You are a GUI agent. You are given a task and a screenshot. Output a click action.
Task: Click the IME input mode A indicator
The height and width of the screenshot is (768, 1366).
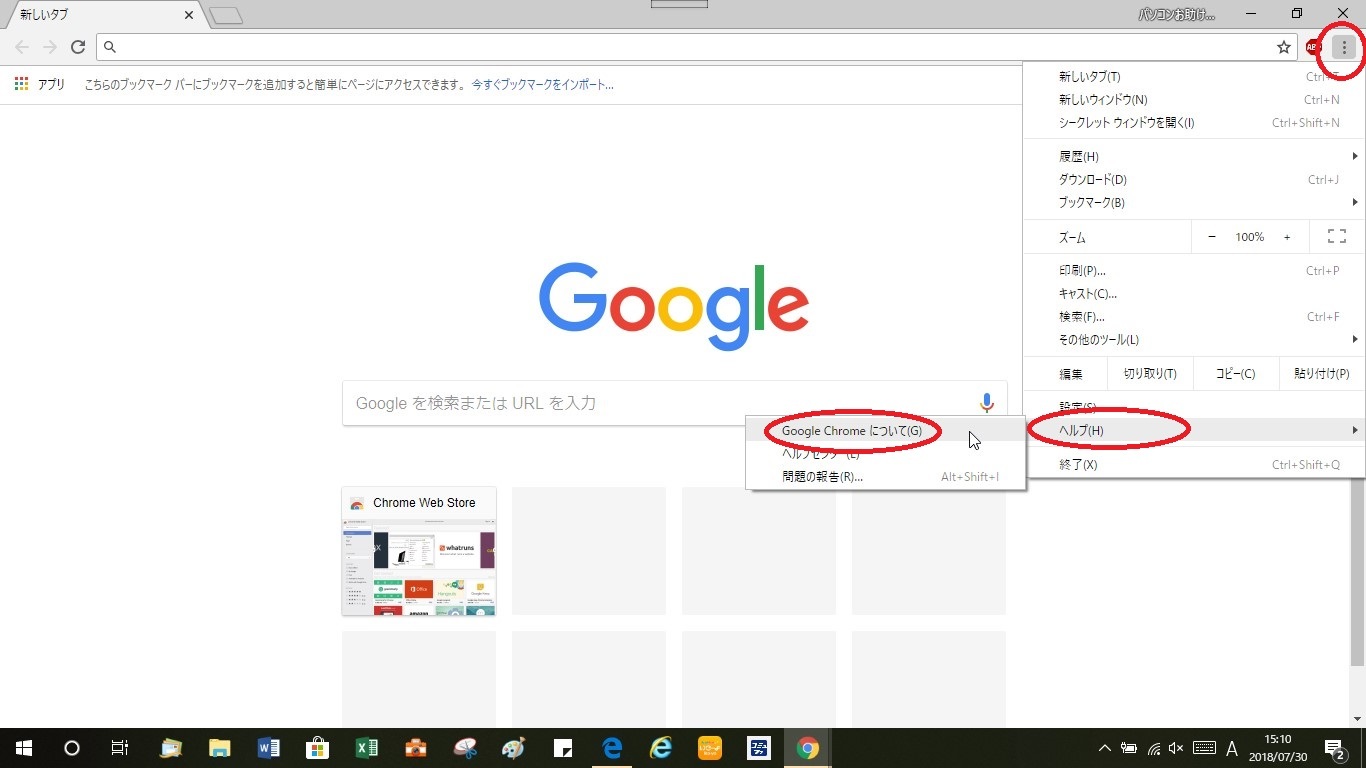click(x=1232, y=748)
